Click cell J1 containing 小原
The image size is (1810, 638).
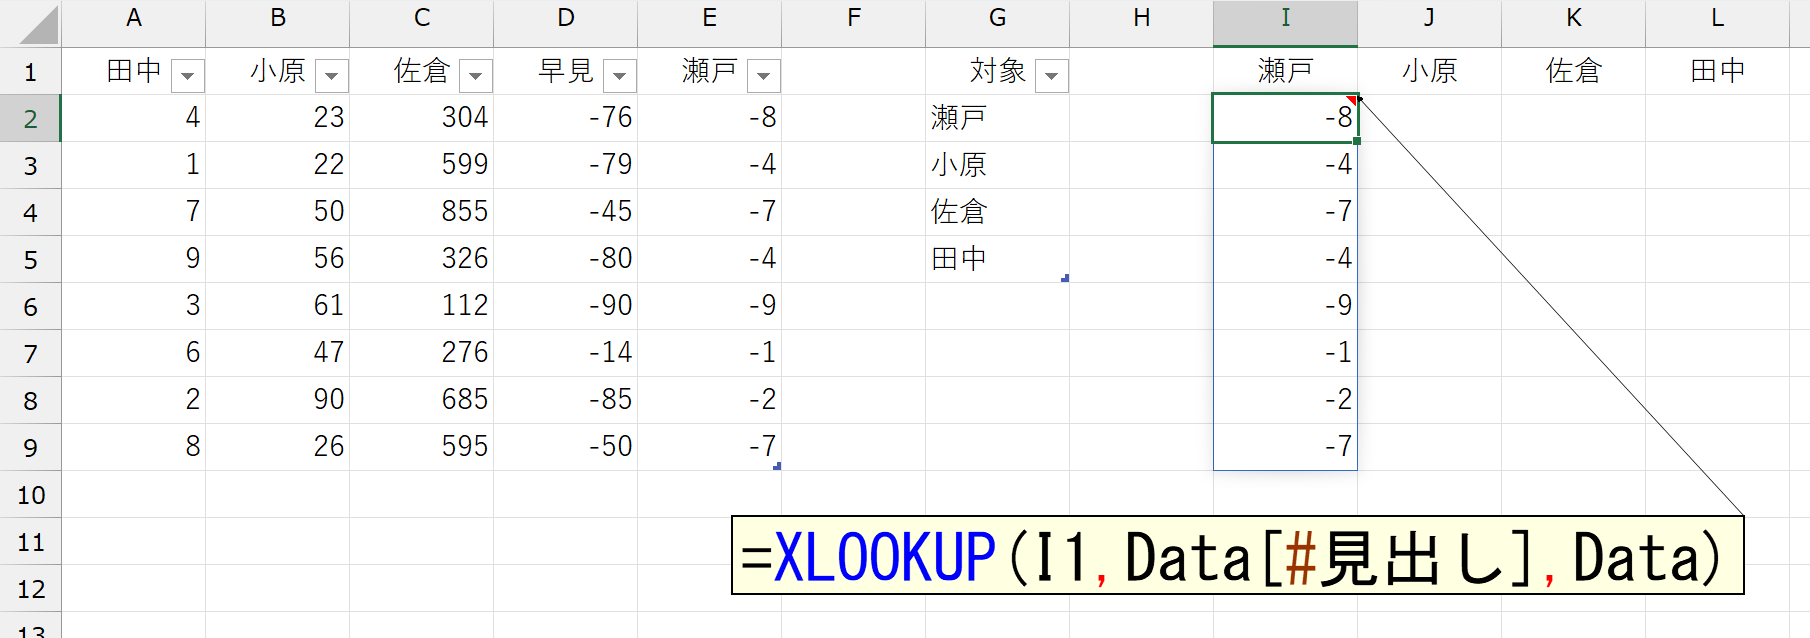(1430, 71)
